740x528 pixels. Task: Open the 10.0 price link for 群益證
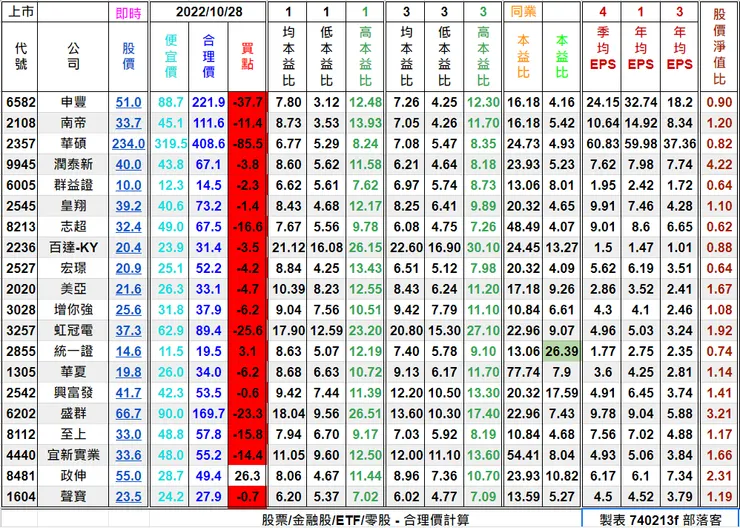click(x=128, y=185)
